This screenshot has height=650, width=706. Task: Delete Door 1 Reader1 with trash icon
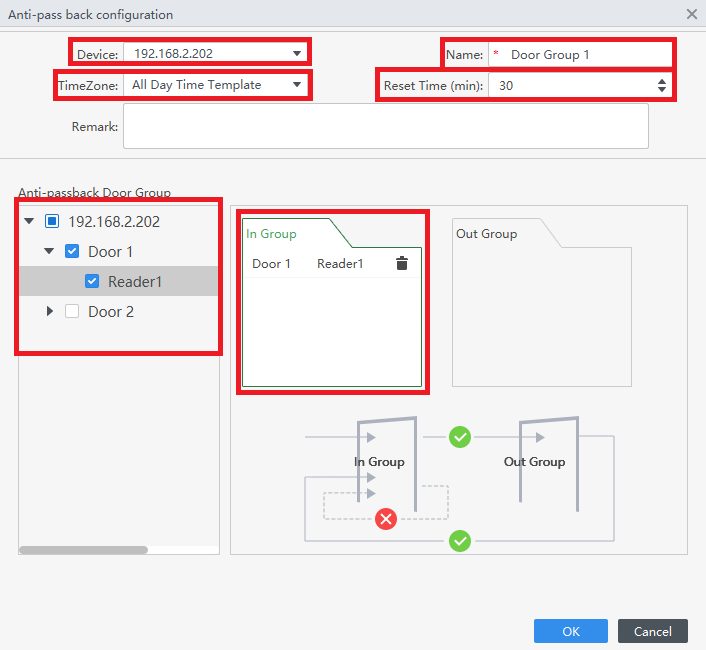[402, 264]
